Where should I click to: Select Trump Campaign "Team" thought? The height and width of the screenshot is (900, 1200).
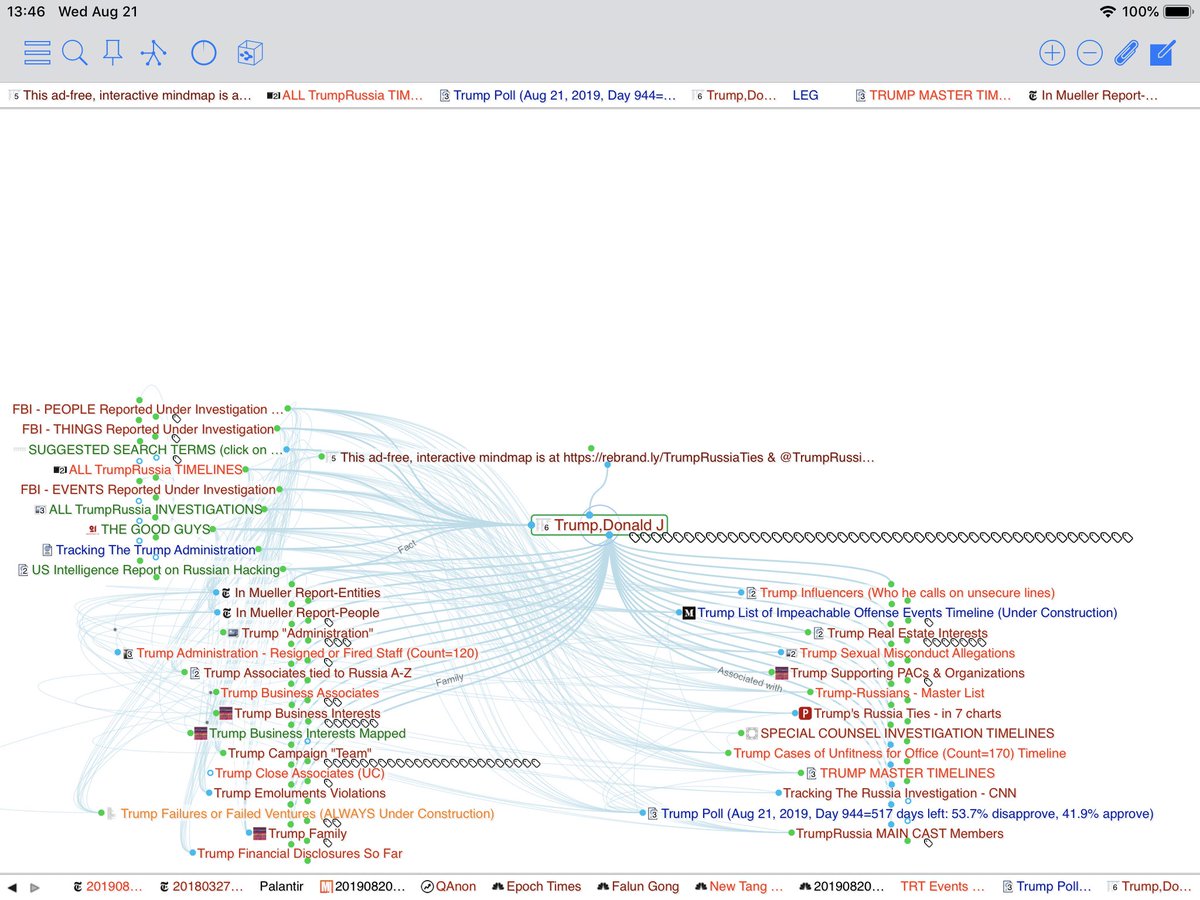(300, 753)
